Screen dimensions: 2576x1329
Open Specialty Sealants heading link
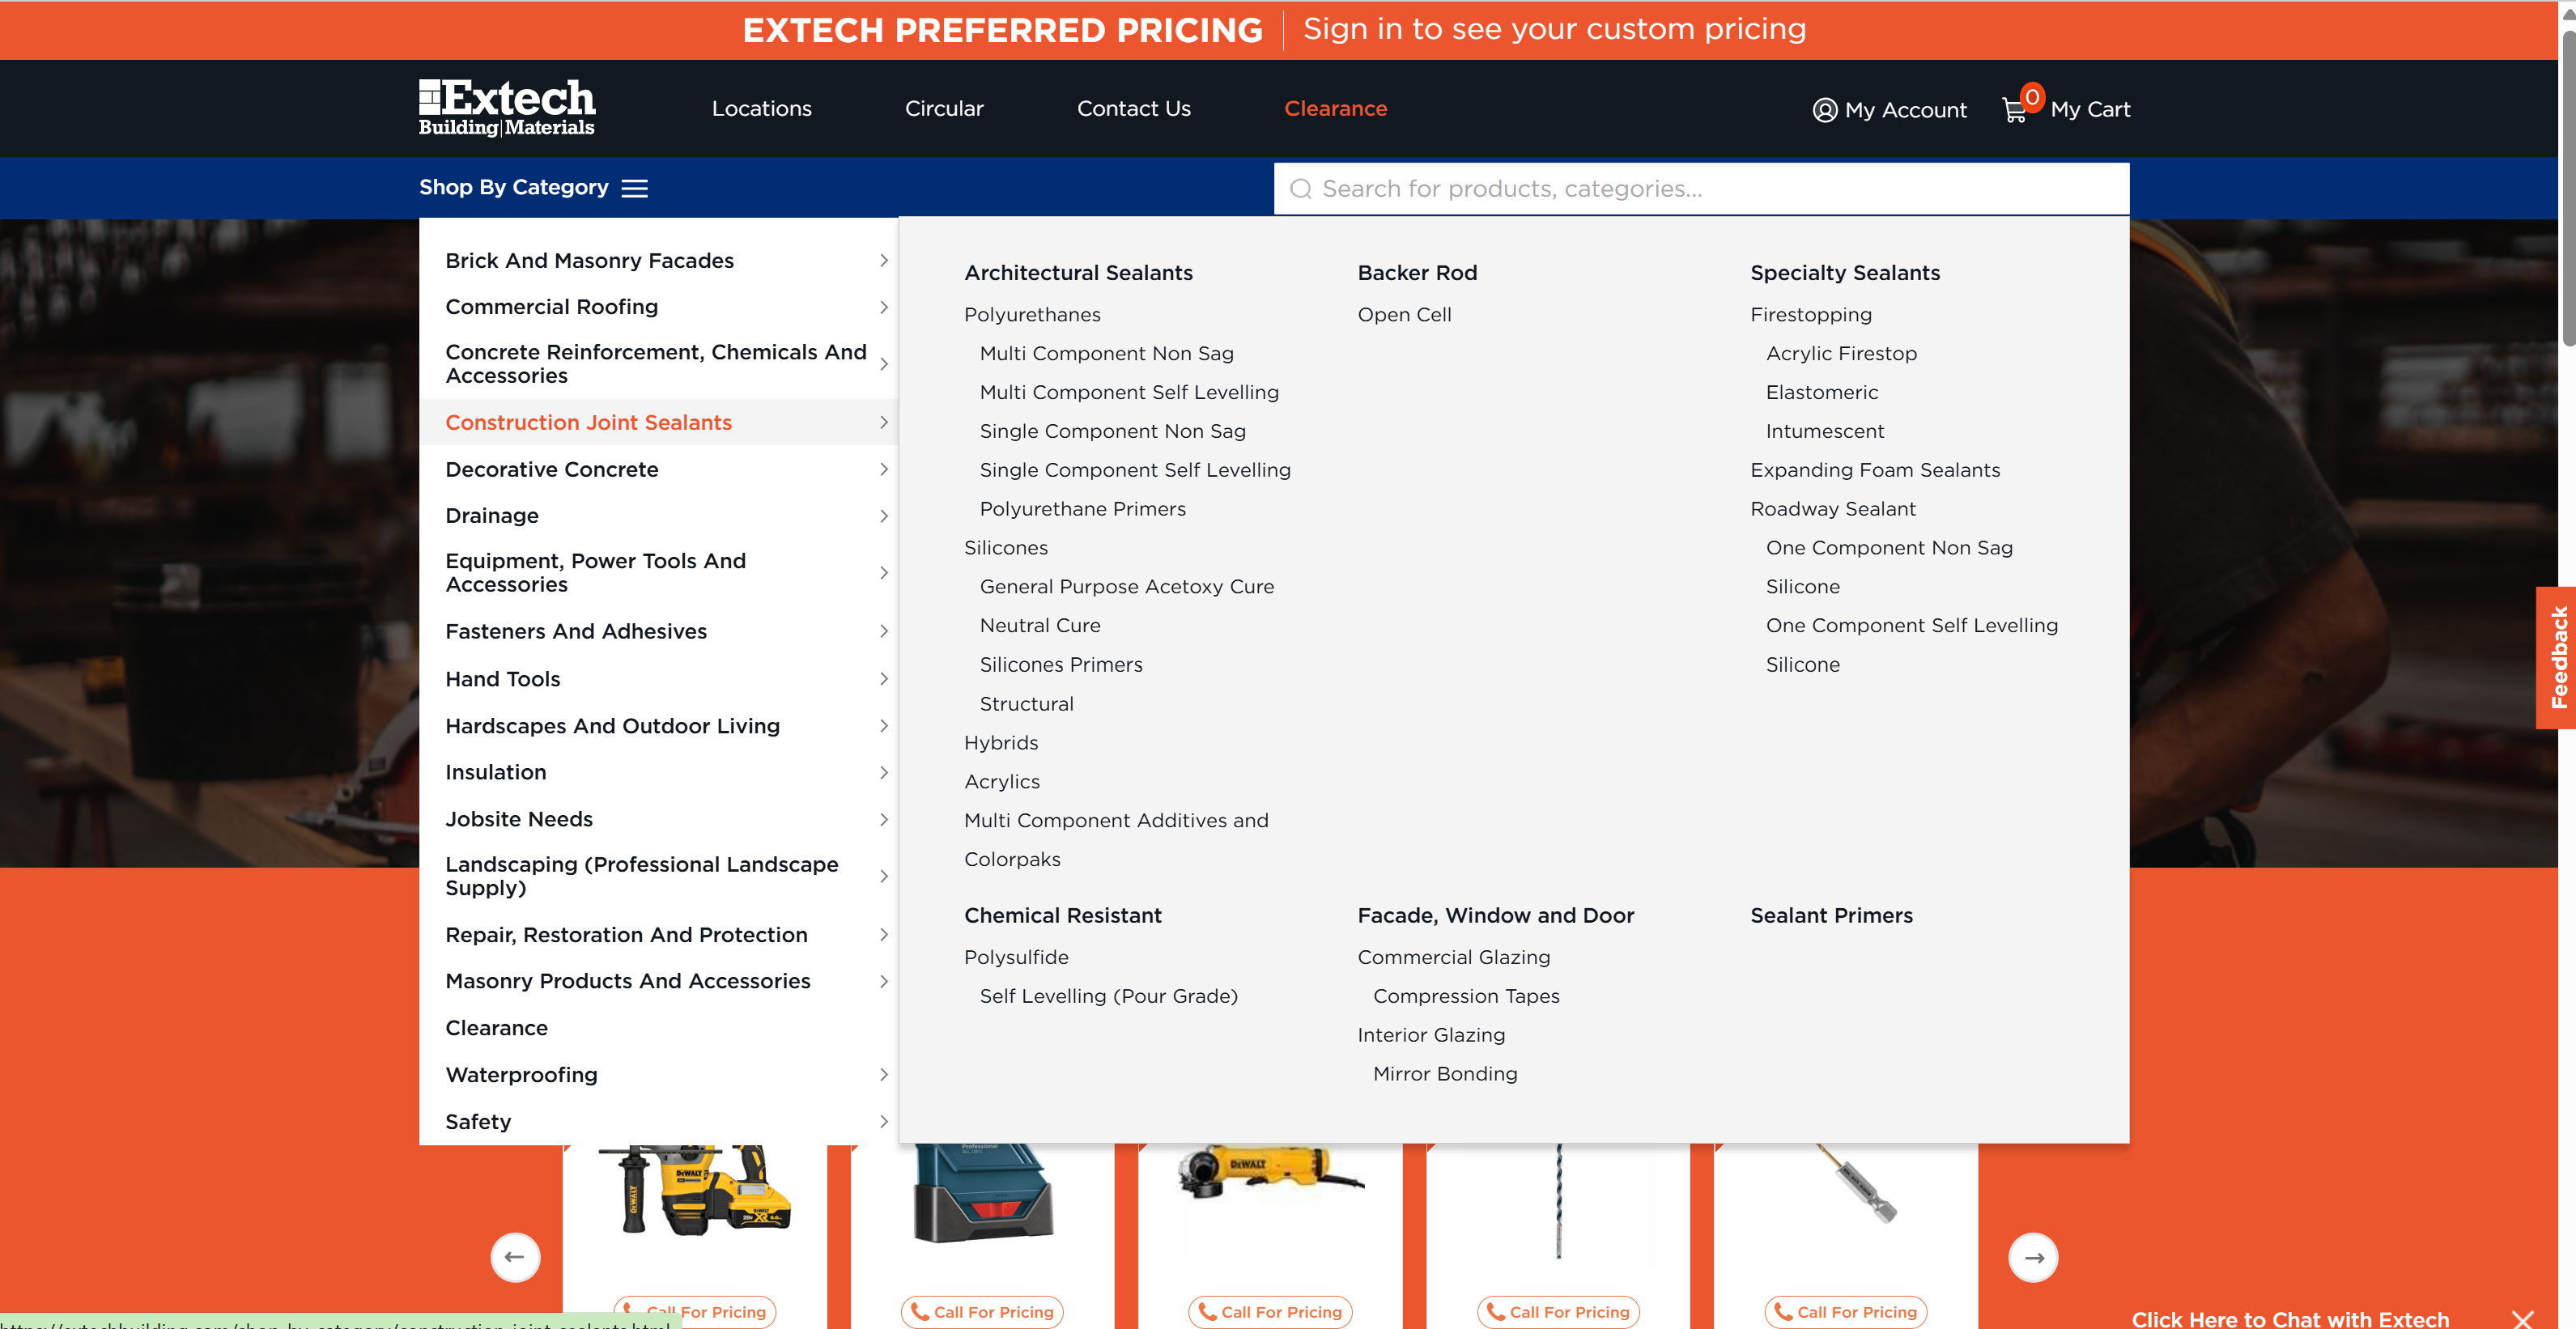click(1845, 273)
